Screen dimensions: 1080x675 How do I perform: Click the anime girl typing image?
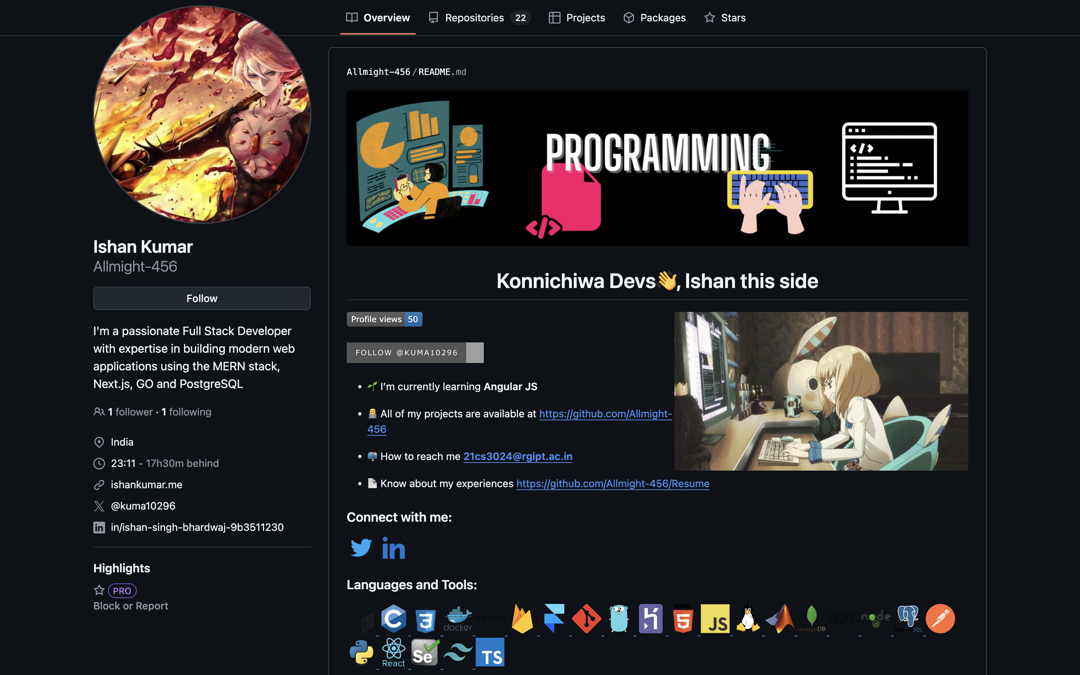(x=821, y=391)
